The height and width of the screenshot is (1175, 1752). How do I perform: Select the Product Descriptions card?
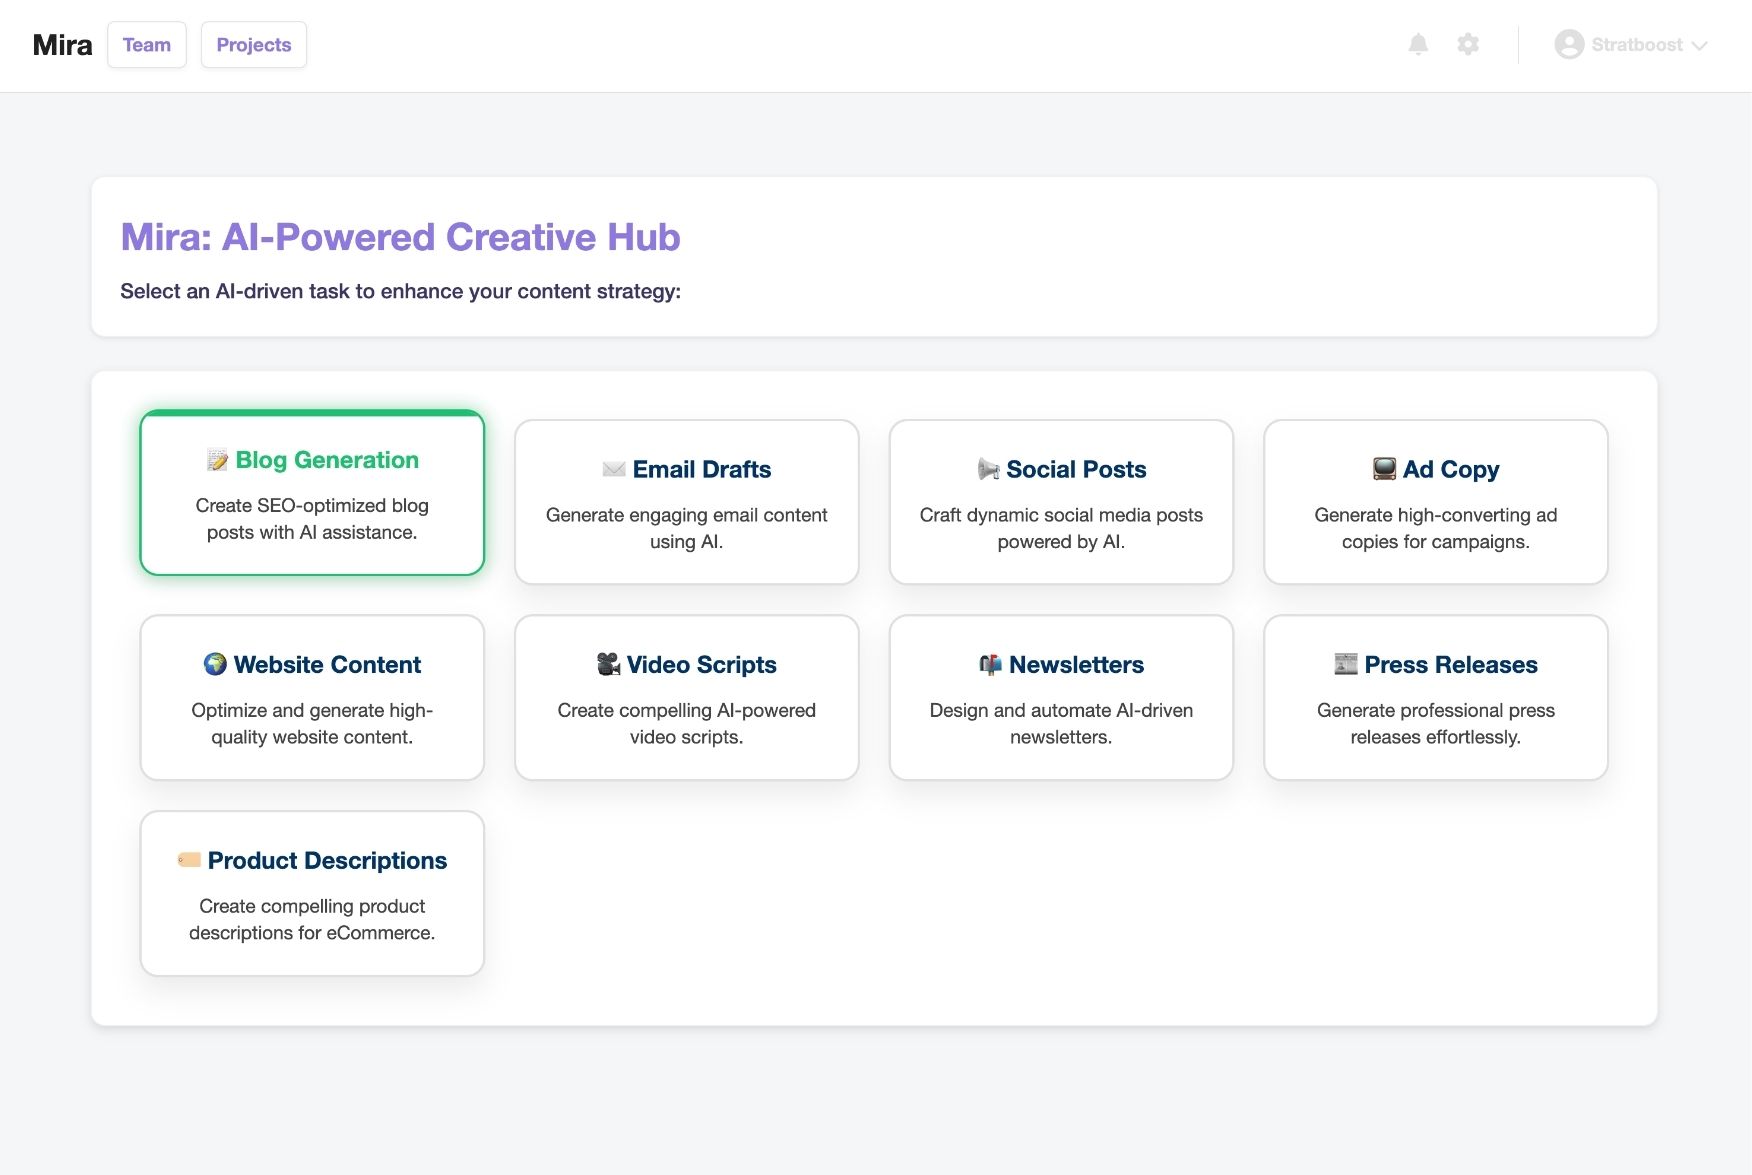(311, 892)
